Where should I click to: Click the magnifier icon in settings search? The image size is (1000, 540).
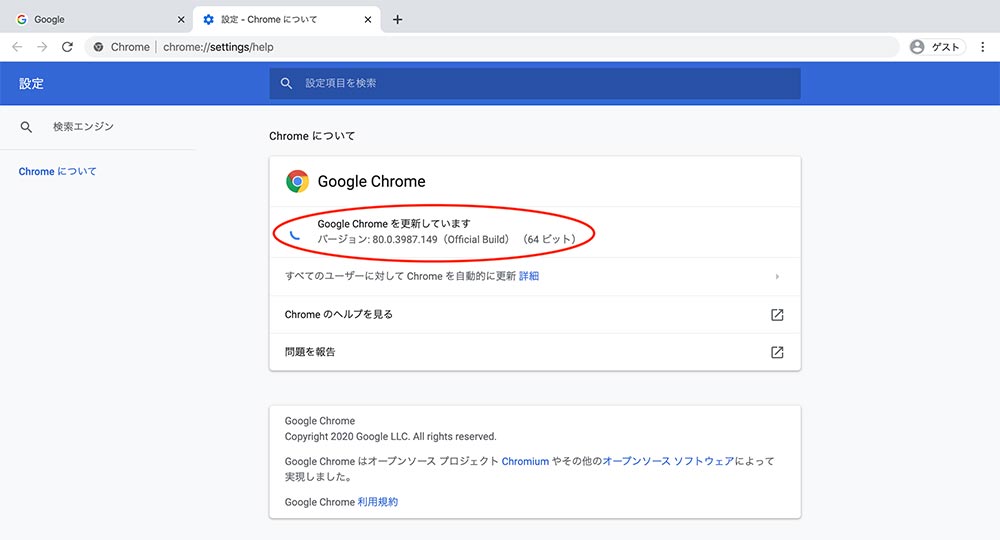(286, 84)
